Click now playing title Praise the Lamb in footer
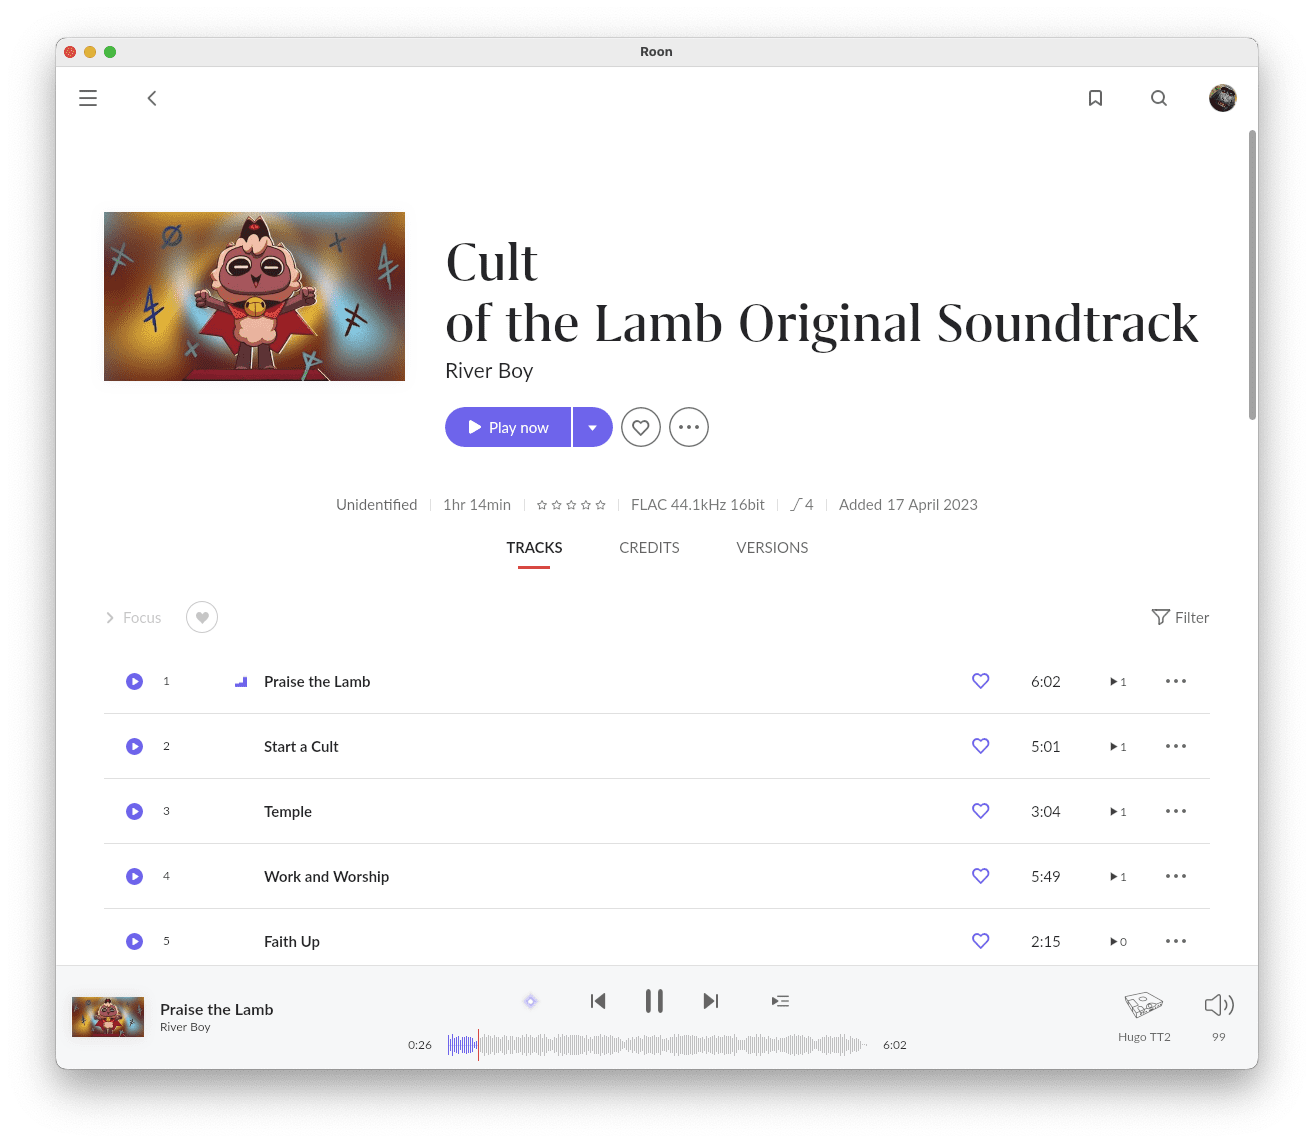This screenshot has height=1143, width=1314. pyautogui.click(x=216, y=1010)
